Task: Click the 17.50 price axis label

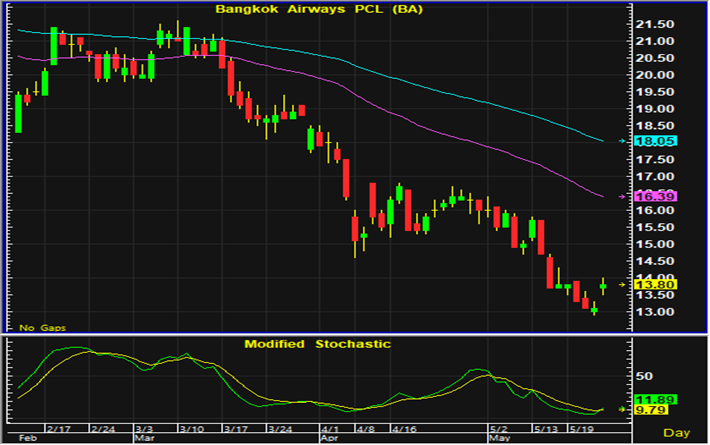Action: coord(655,160)
